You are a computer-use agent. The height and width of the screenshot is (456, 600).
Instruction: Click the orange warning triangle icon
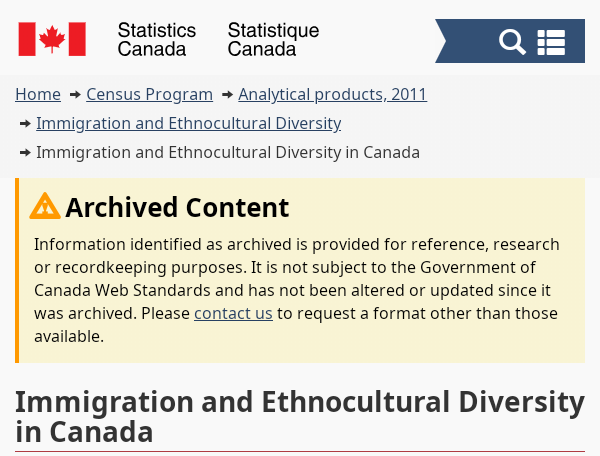(45, 206)
